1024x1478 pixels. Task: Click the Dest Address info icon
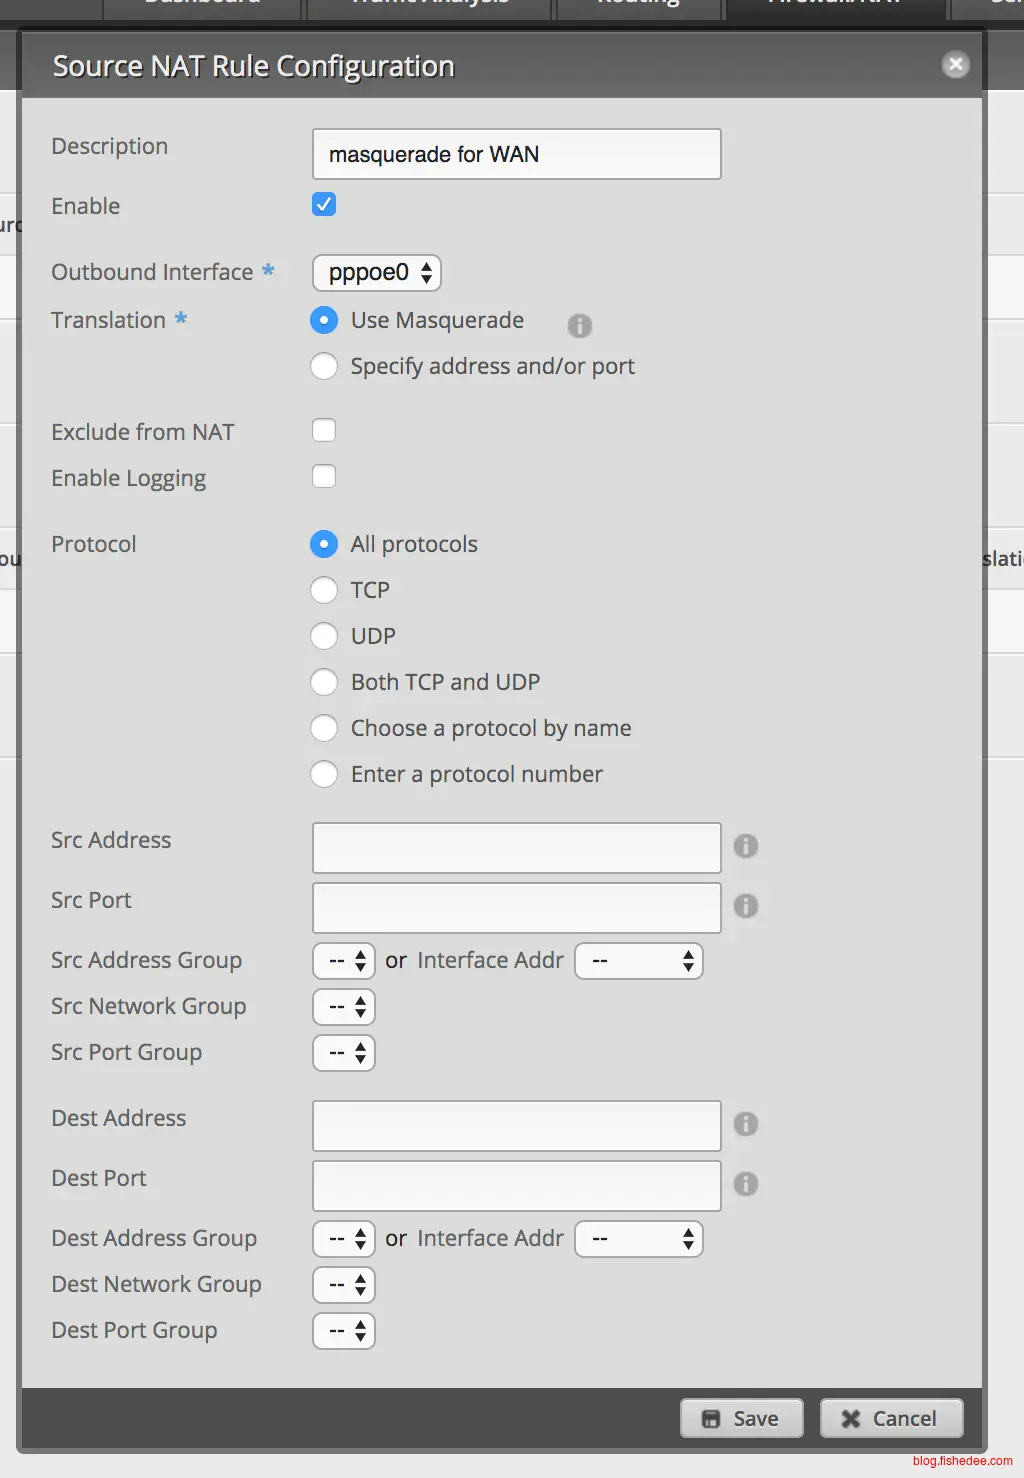746,1124
